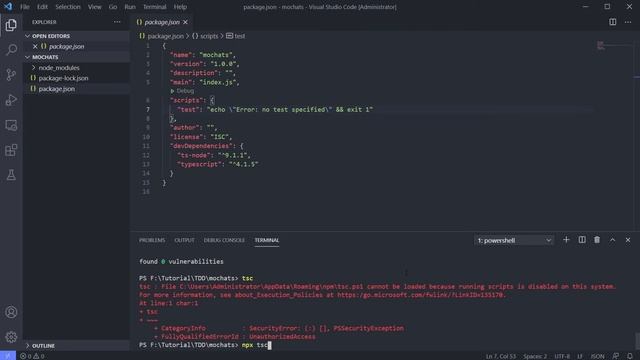This screenshot has width=640, height=360.
Task: Open the Source Control view icon
Action: point(11,75)
